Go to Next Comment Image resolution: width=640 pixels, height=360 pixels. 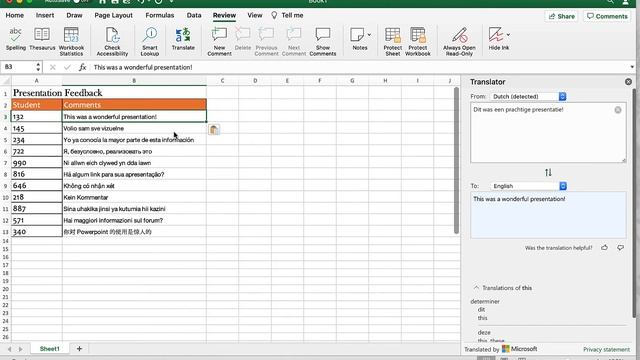click(x=294, y=42)
